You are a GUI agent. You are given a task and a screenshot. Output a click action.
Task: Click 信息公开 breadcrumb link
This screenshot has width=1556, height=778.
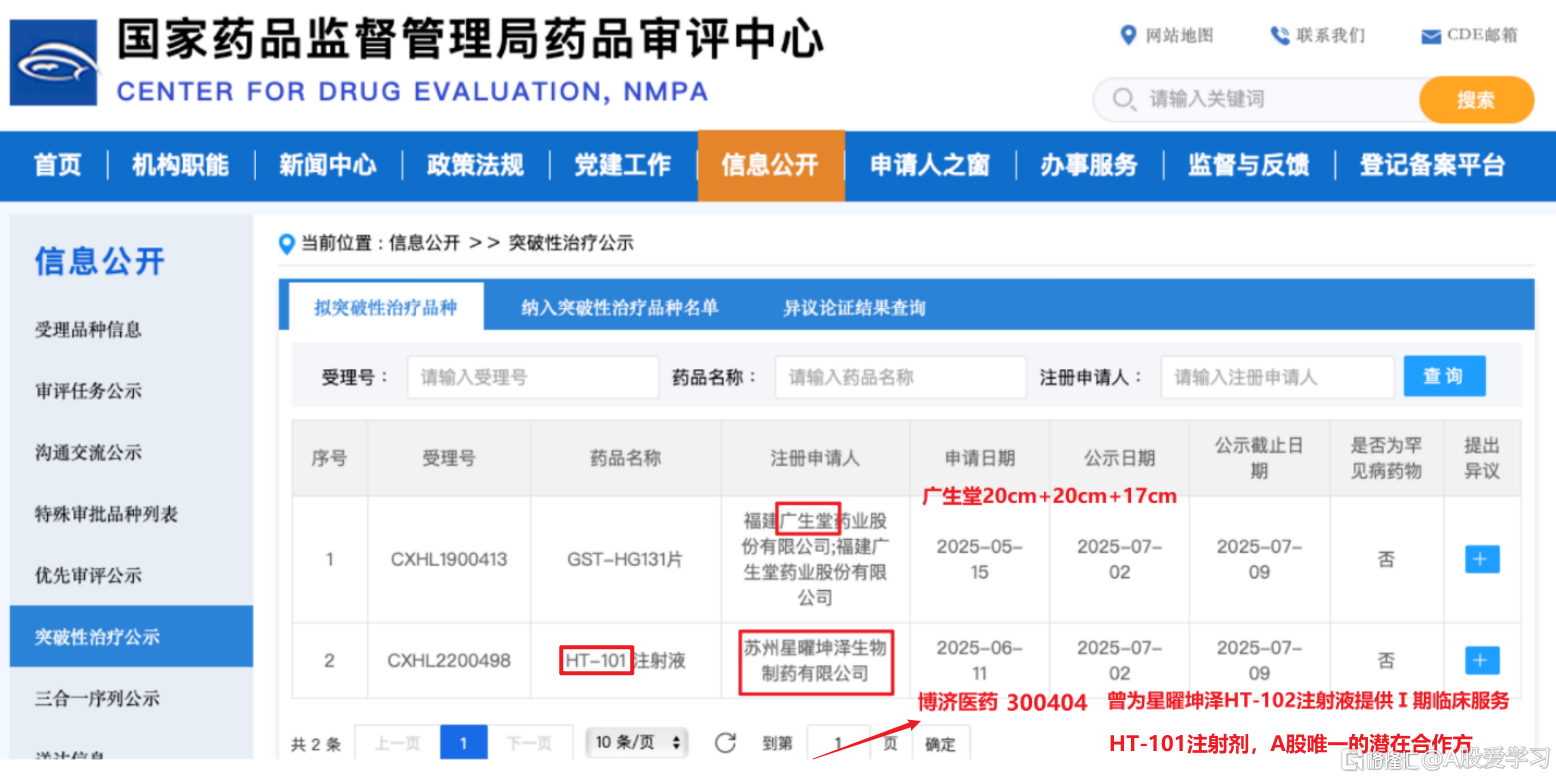[x=424, y=243]
